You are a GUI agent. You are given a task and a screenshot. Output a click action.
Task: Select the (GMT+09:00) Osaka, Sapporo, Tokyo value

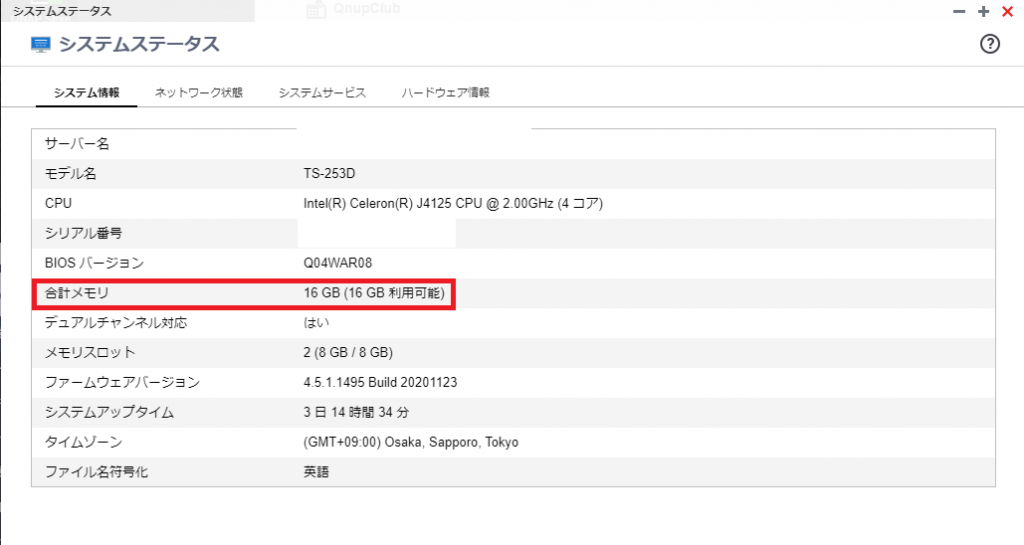pyautogui.click(x=411, y=442)
